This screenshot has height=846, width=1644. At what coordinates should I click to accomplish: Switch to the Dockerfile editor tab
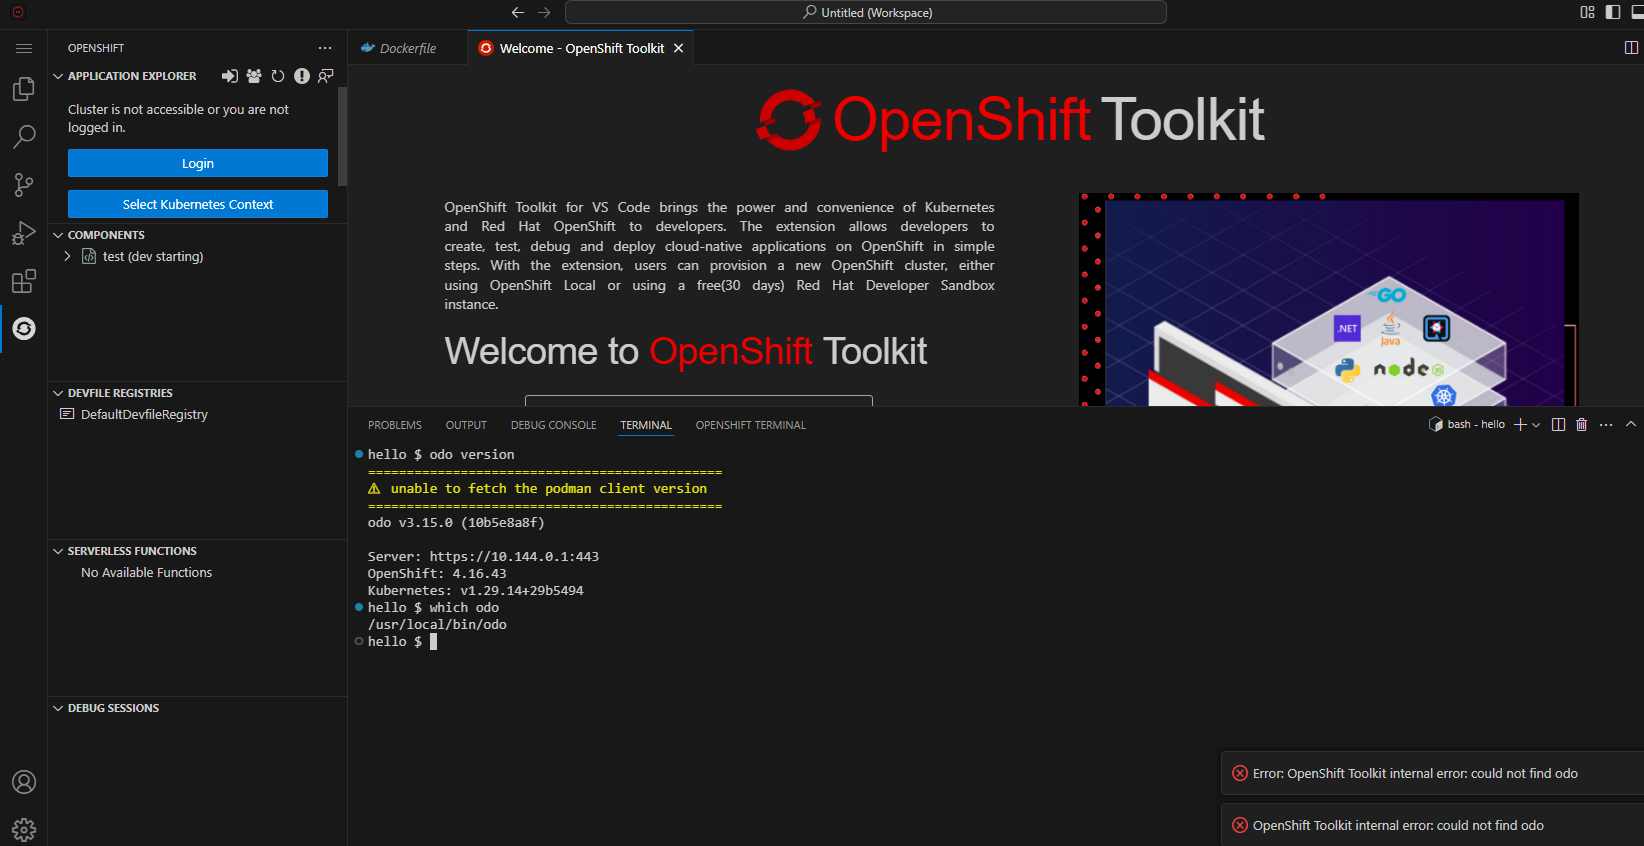click(408, 48)
